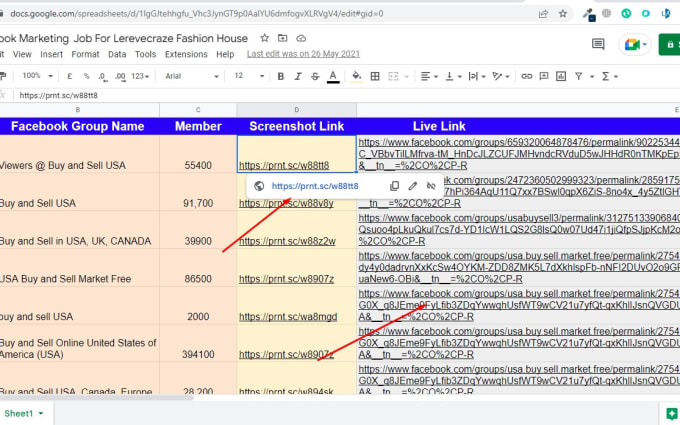Open comment history icon

[x=598, y=44]
